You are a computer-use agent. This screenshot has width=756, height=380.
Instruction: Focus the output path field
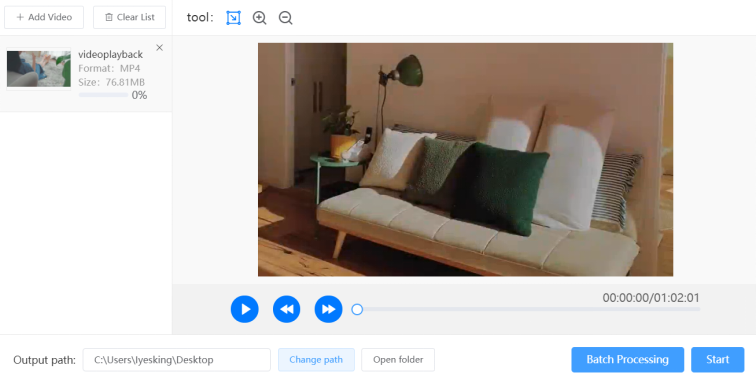[x=176, y=360]
